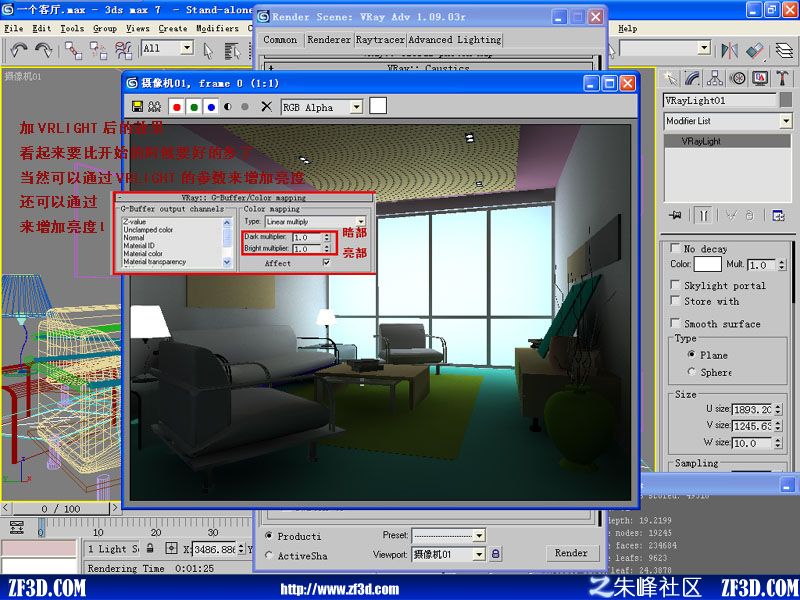800x600 pixels.
Task: Open the named selection sets dropdown
Action: [704, 48]
